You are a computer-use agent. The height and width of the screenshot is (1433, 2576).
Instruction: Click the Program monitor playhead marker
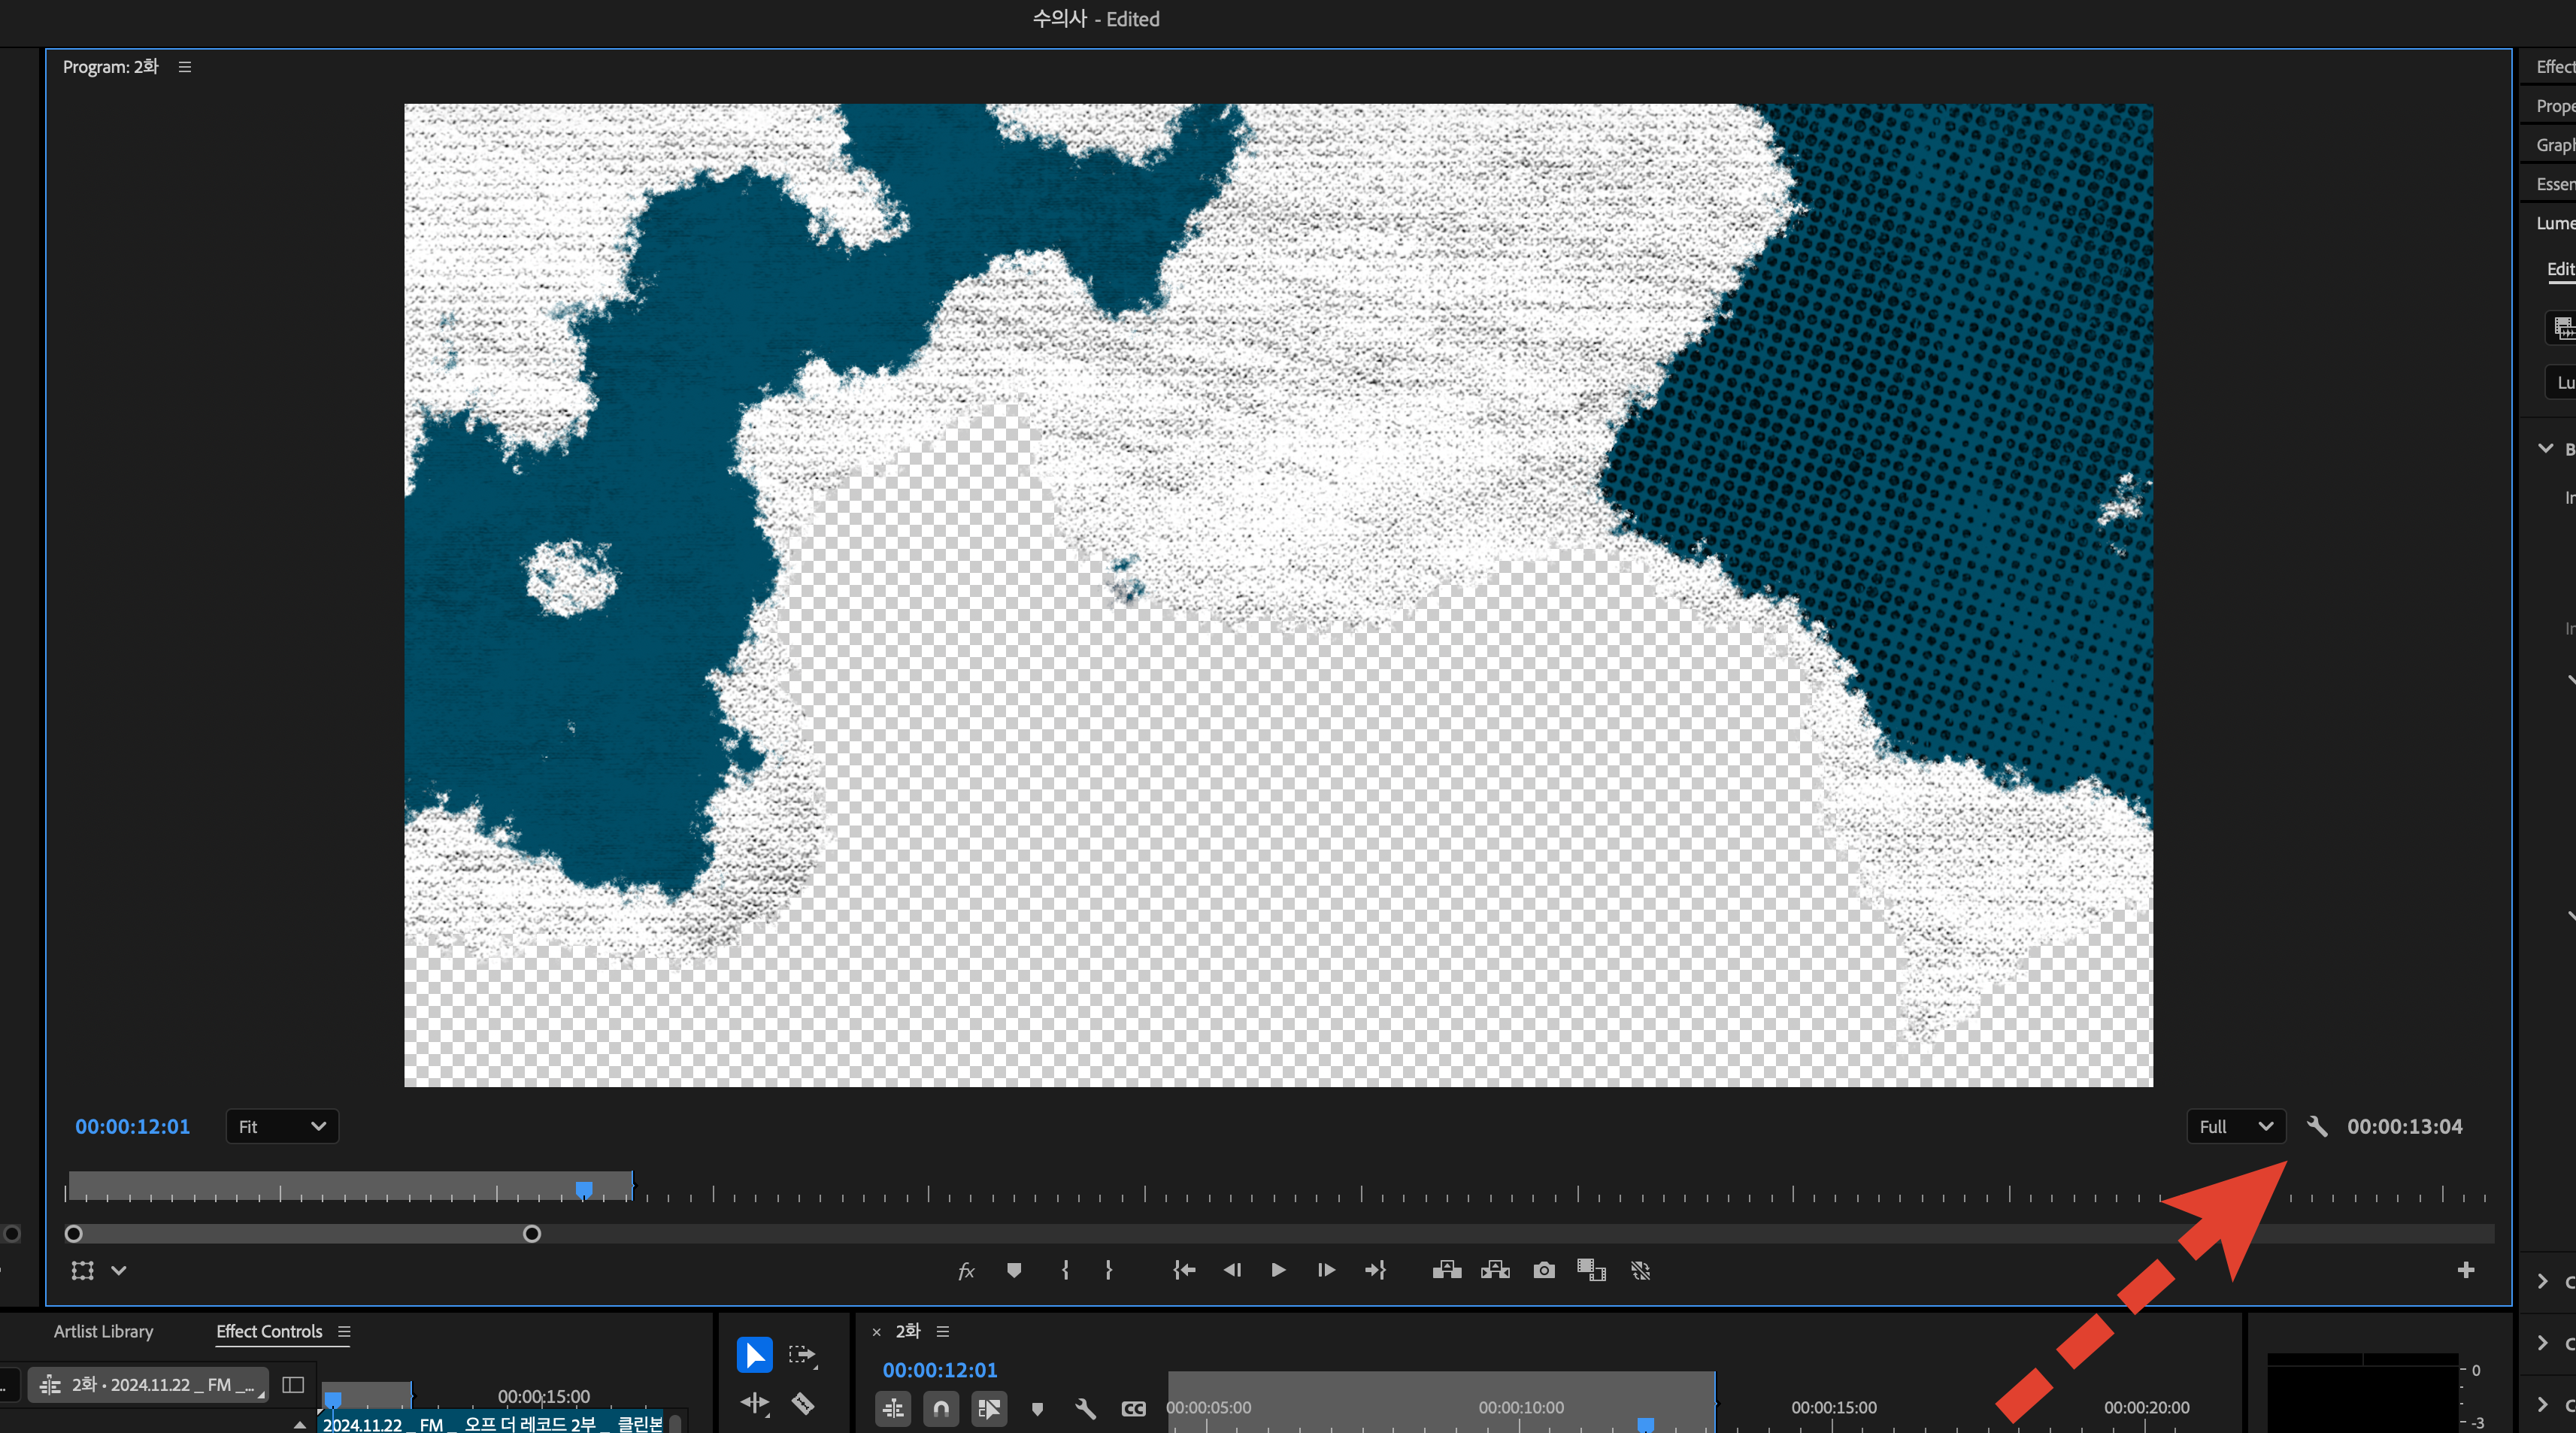click(584, 1188)
